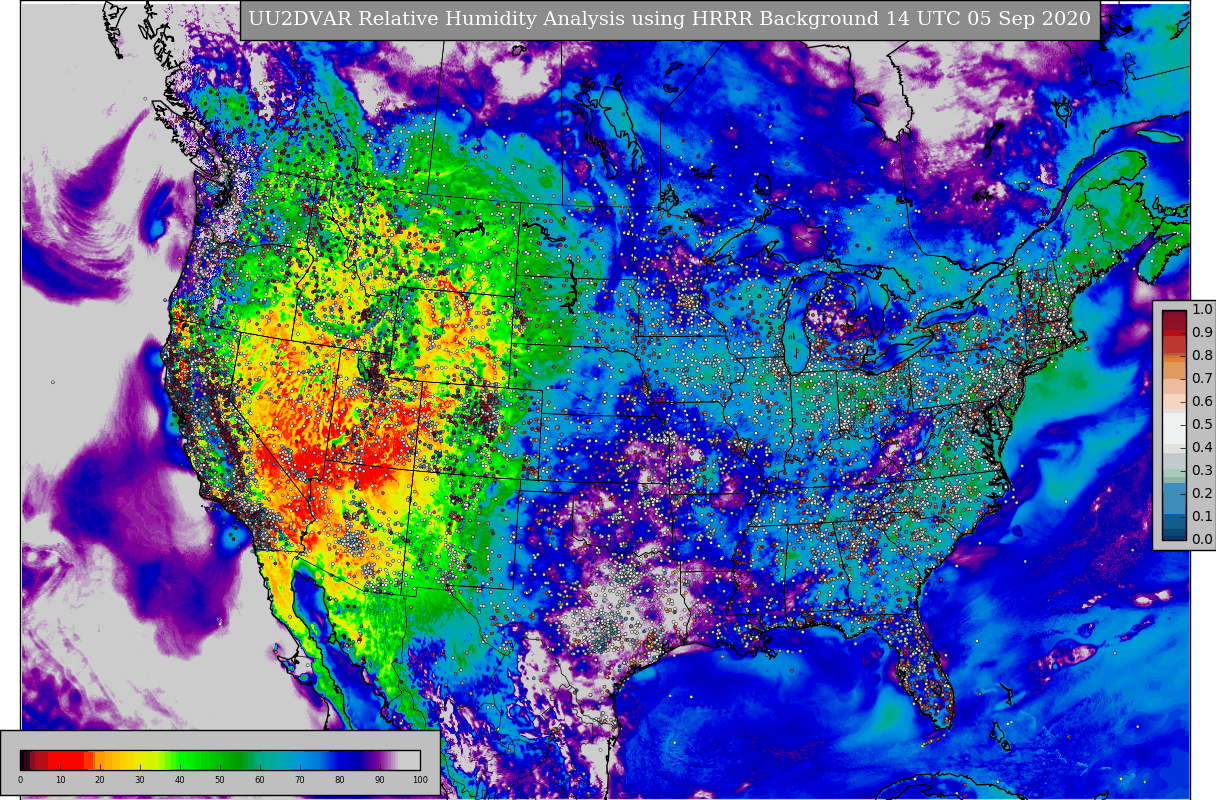The image size is (1216, 800).
Task: Click the 0.2 label on the vertical scale
Action: pos(1202,494)
